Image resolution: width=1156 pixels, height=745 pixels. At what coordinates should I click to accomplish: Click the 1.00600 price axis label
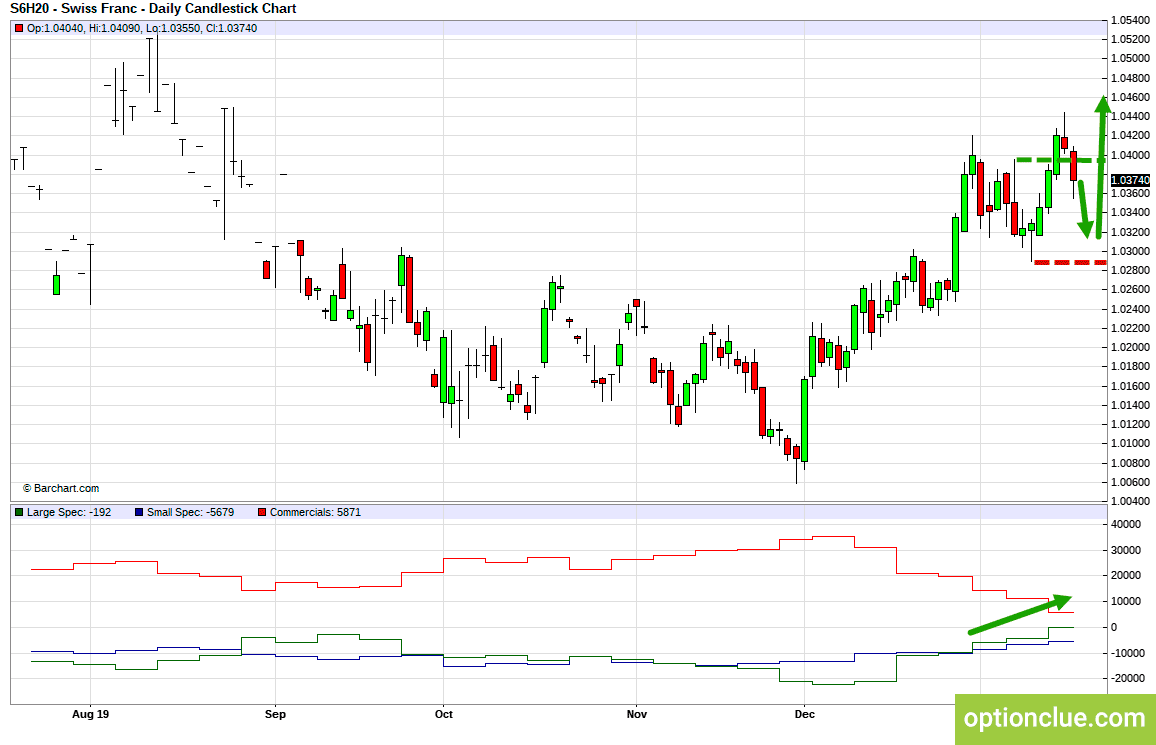[1130, 482]
